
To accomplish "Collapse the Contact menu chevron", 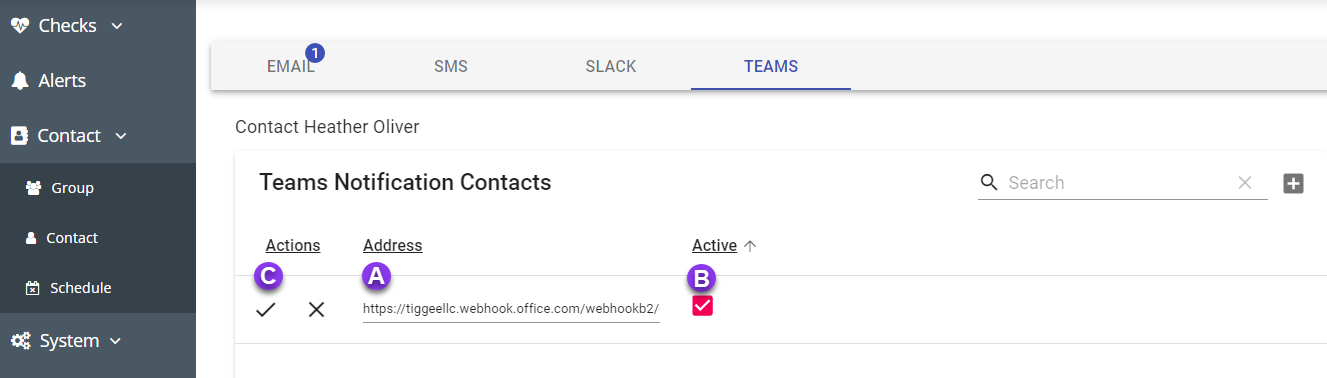I will [x=121, y=136].
